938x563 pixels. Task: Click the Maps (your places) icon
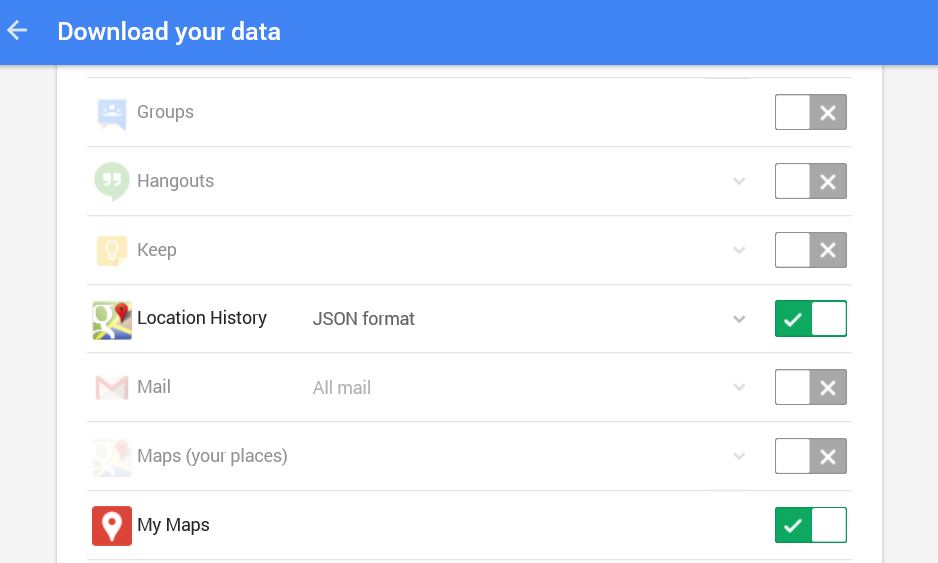[112, 458]
